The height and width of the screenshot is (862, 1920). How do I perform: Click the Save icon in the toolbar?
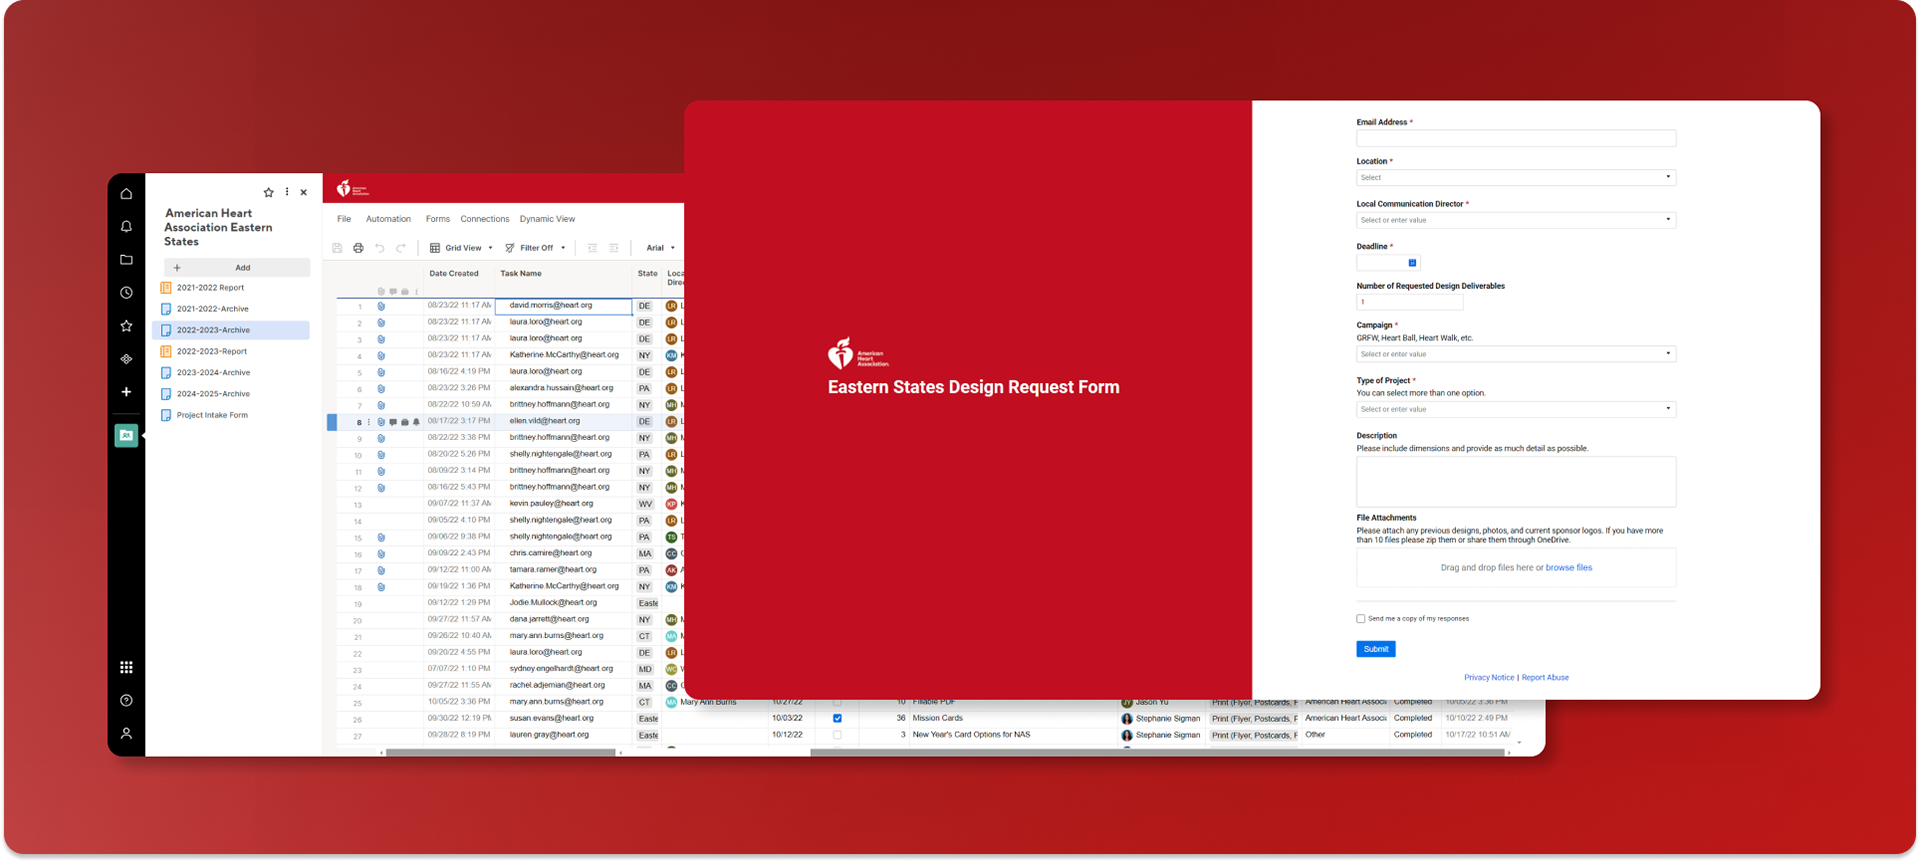click(337, 248)
